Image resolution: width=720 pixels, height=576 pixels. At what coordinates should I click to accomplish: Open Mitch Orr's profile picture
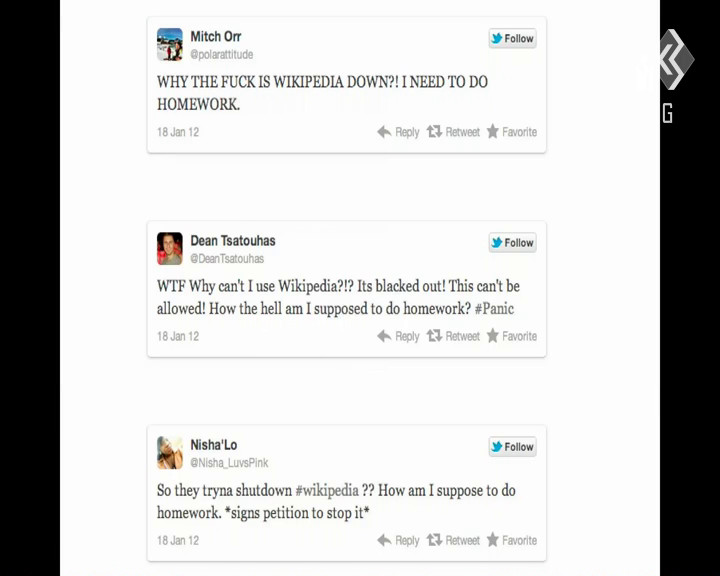(169, 45)
